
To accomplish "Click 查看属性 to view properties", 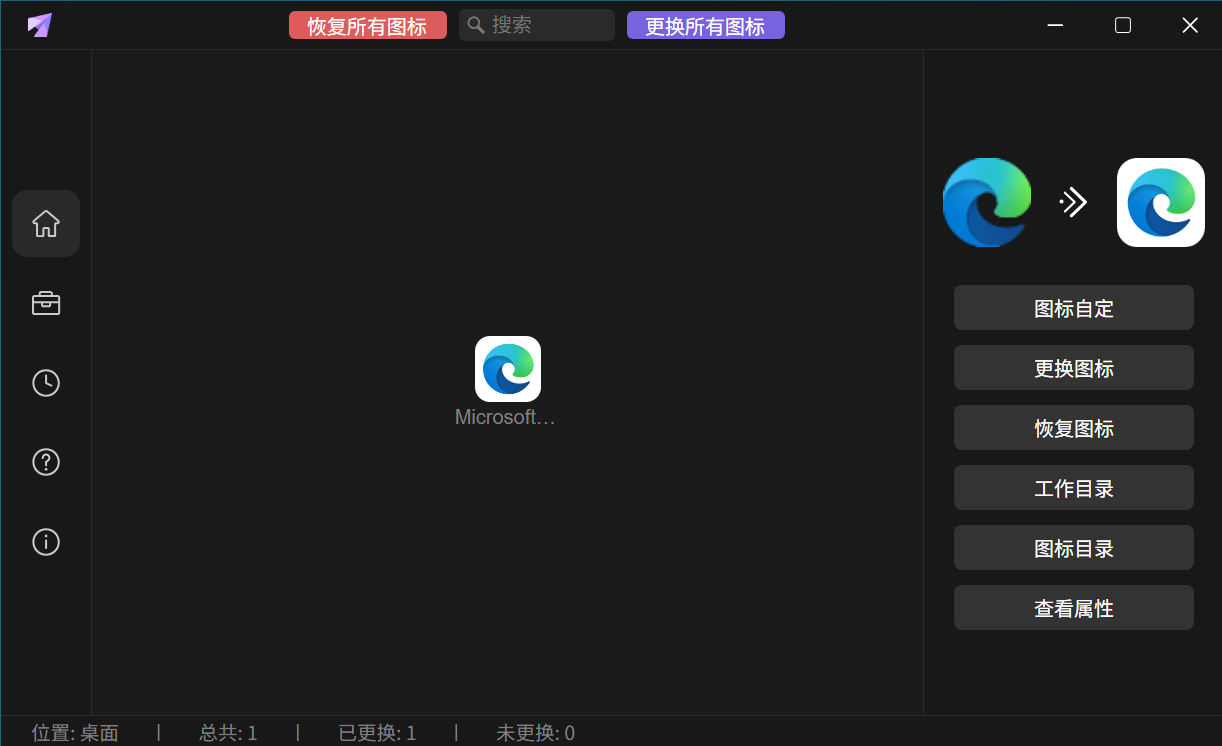I will pos(1073,608).
